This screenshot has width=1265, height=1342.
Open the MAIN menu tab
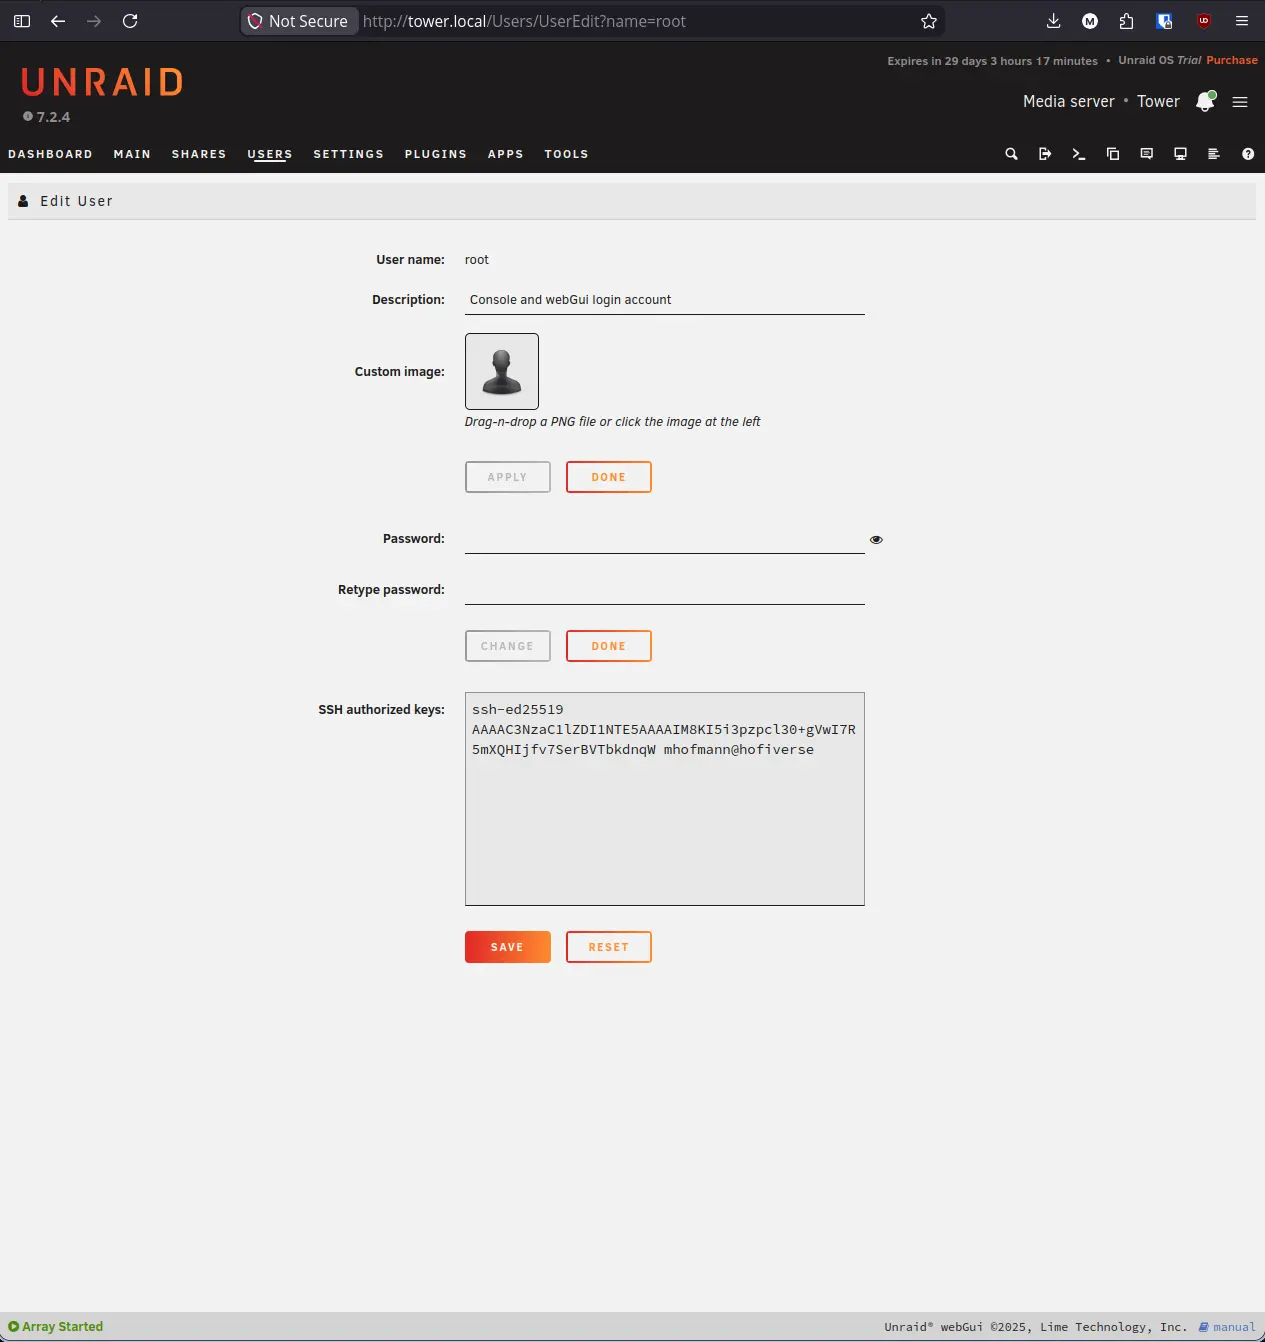tap(132, 154)
